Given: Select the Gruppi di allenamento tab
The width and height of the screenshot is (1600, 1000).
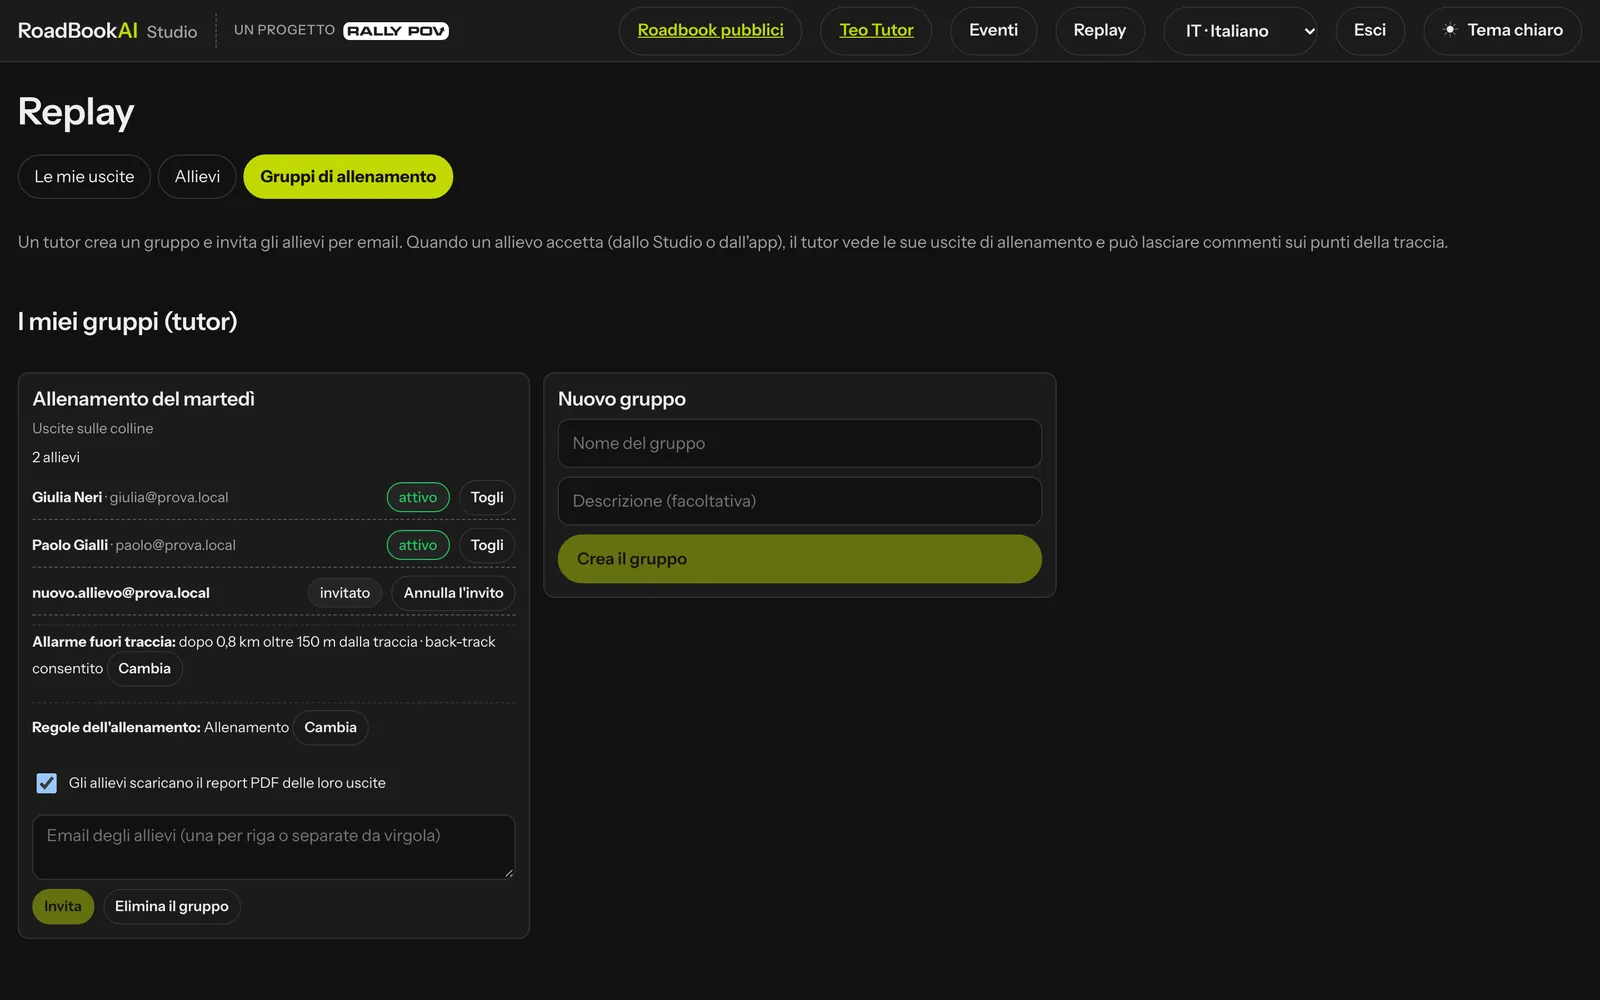Looking at the screenshot, I should coord(348,177).
